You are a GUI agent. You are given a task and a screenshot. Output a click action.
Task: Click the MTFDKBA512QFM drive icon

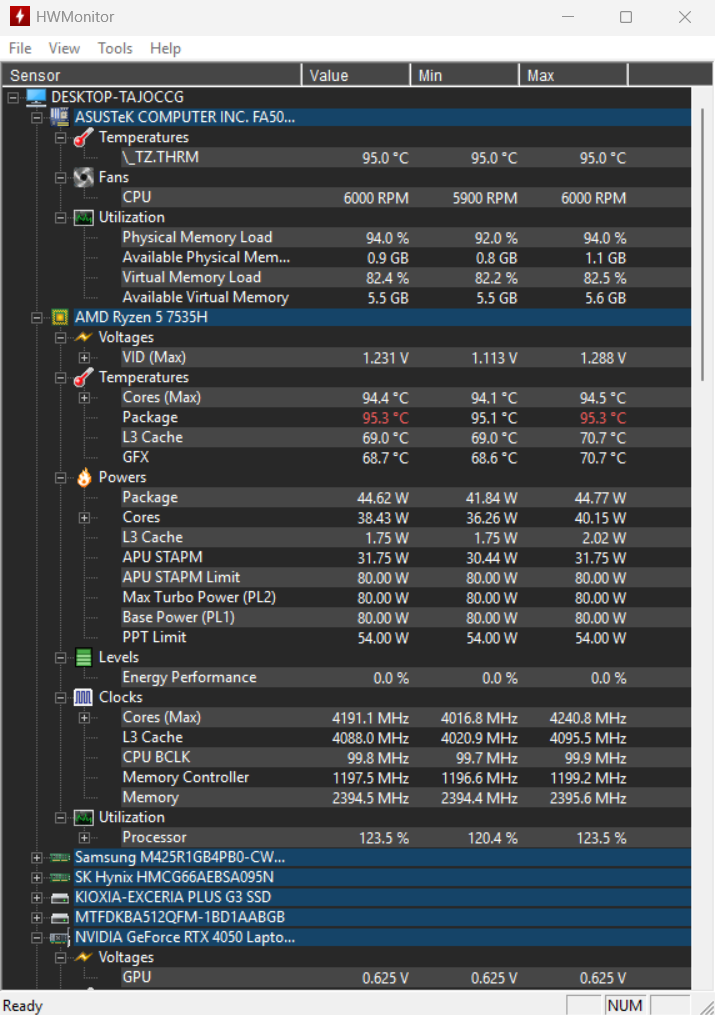point(60,918)
